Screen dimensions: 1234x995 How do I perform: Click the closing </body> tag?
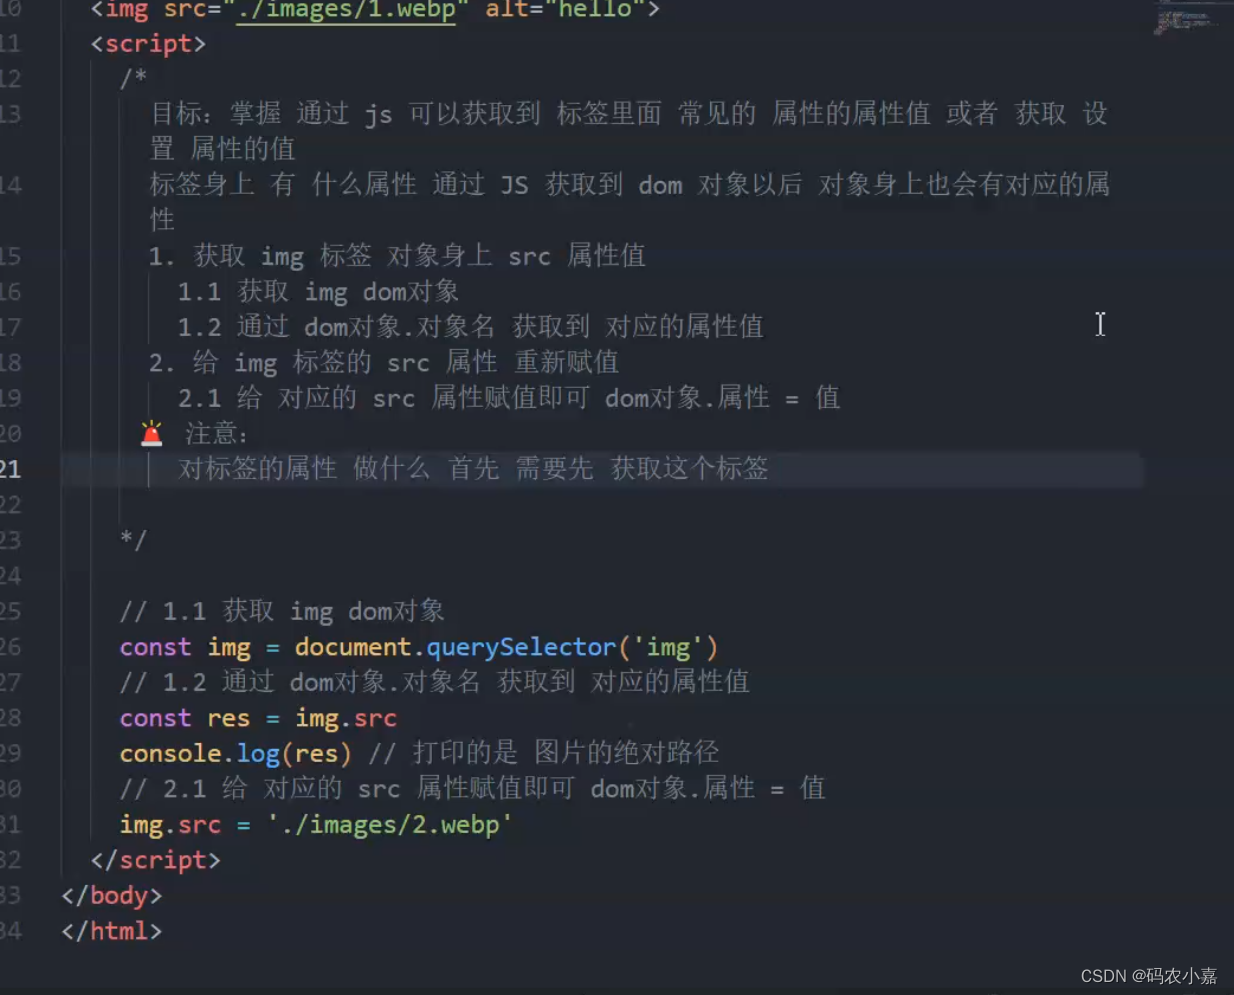click(x=110, y=895)
